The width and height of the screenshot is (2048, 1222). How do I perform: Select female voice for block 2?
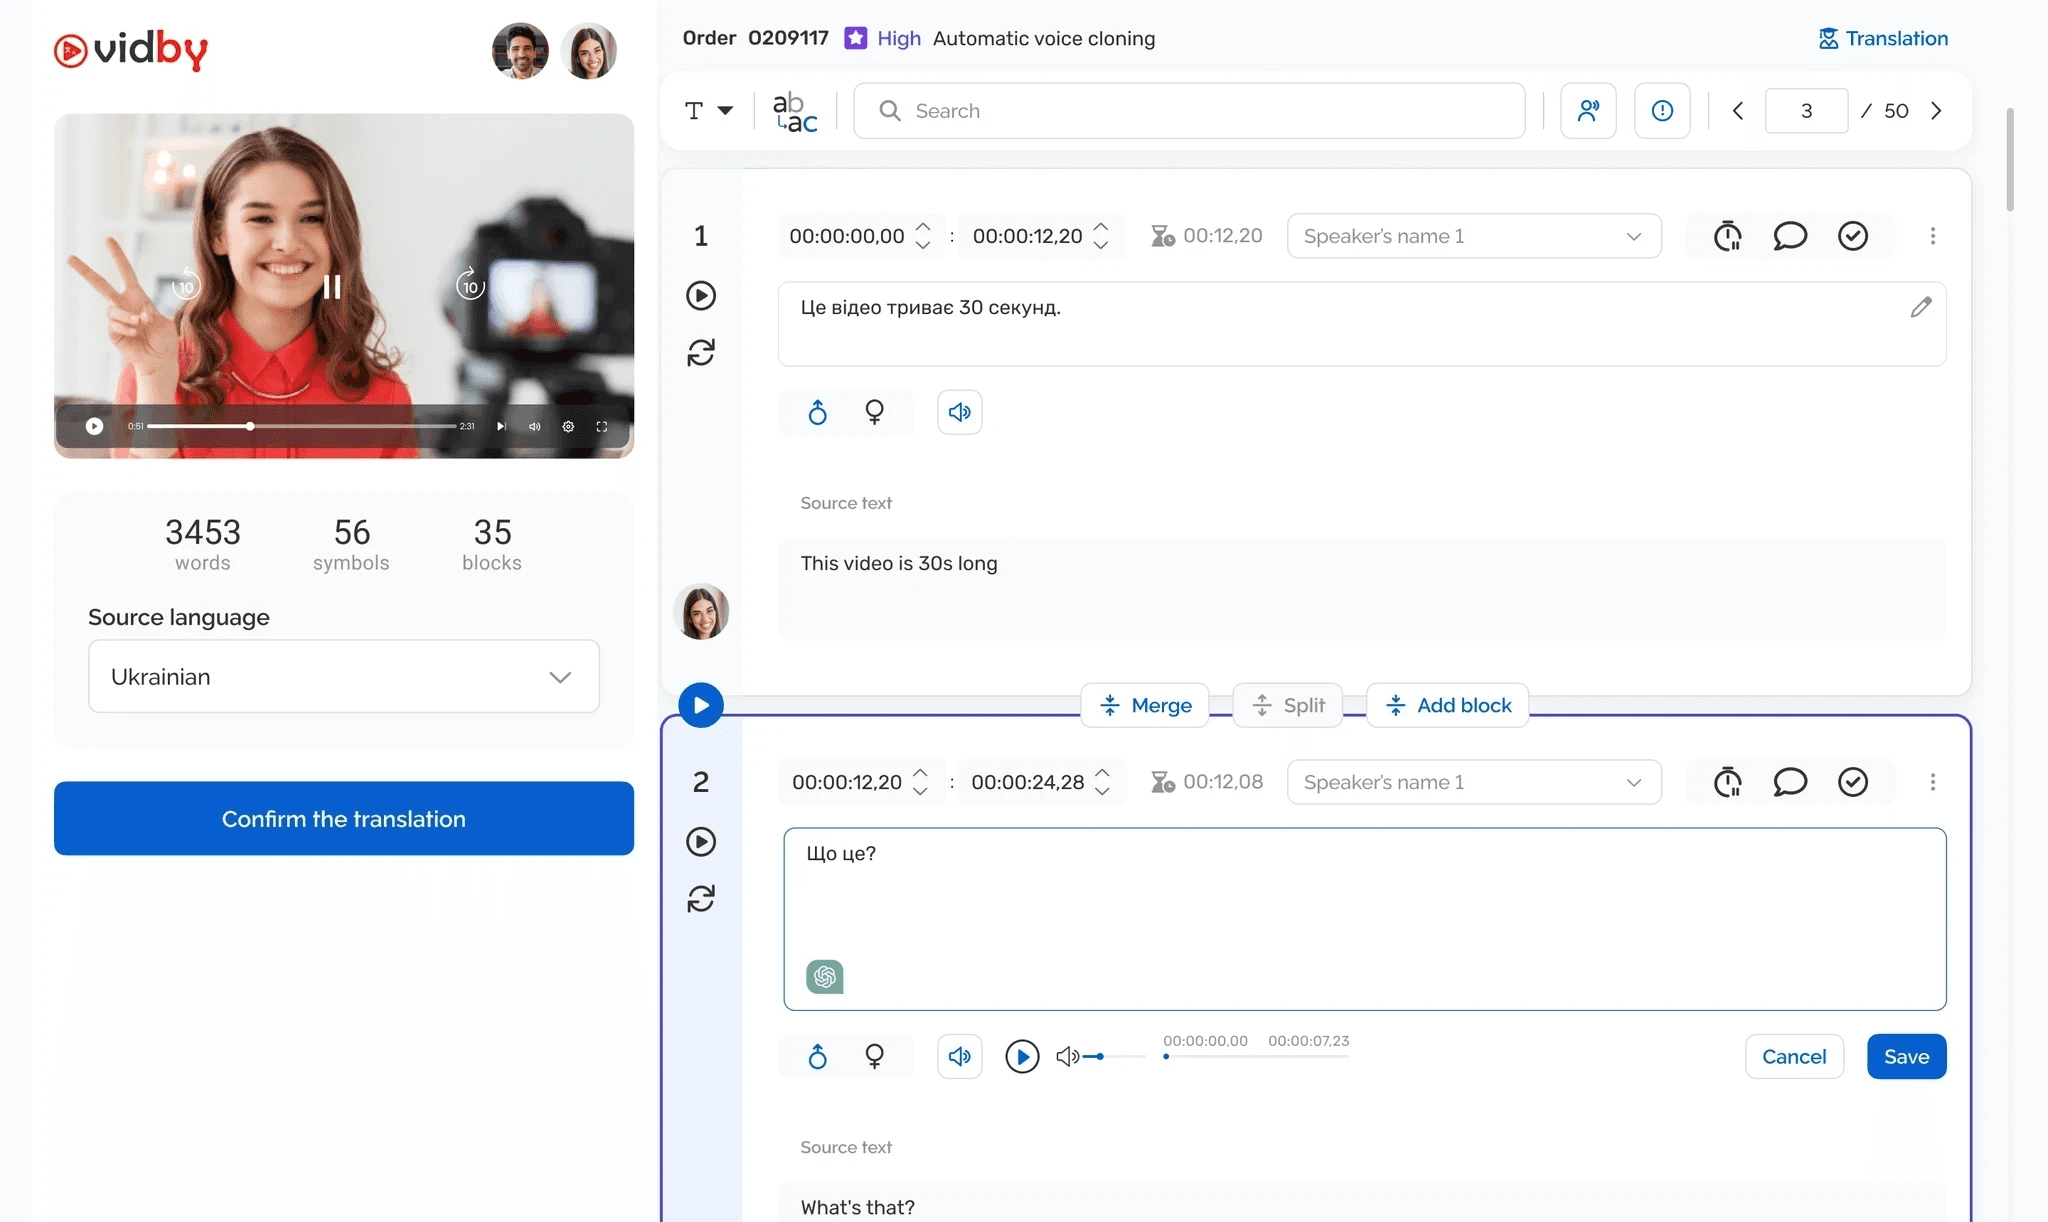tap(874, 1056)
